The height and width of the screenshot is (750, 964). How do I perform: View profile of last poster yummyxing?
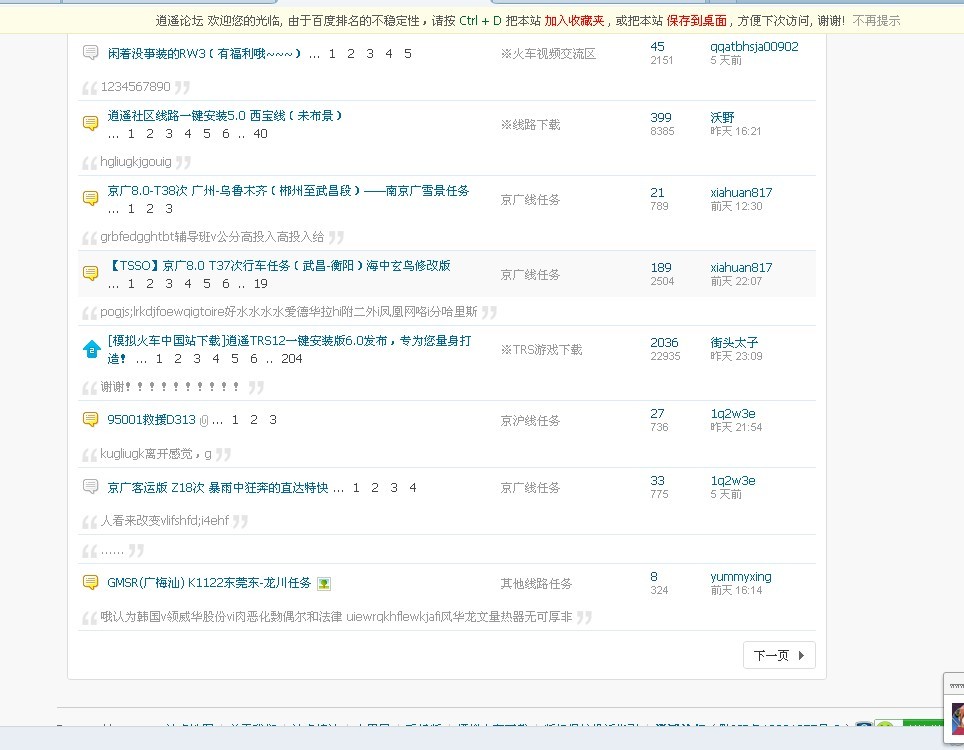point(740,576)
